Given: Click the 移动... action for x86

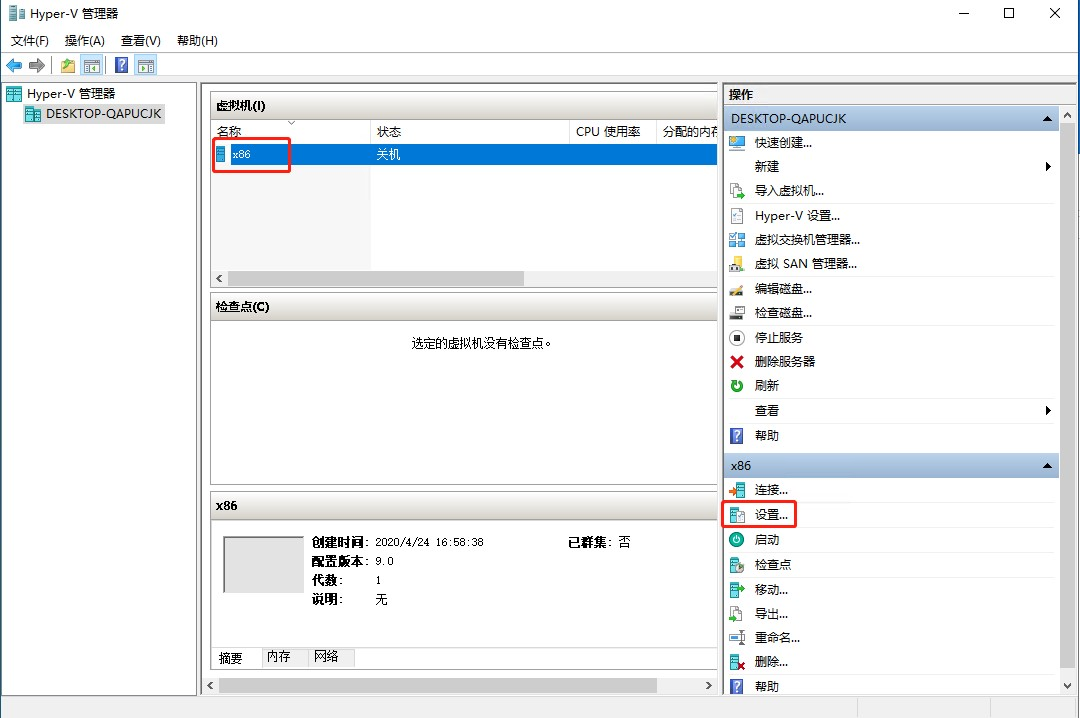Looking at the screenshot, I should 771,589.
